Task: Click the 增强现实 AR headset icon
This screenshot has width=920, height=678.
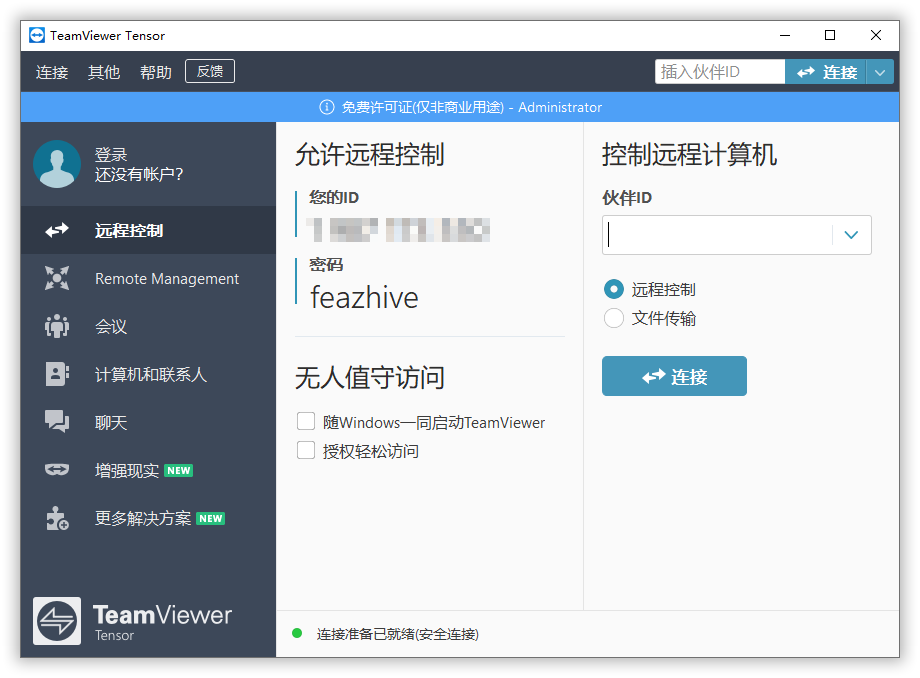Action: (x=57, y=470)
